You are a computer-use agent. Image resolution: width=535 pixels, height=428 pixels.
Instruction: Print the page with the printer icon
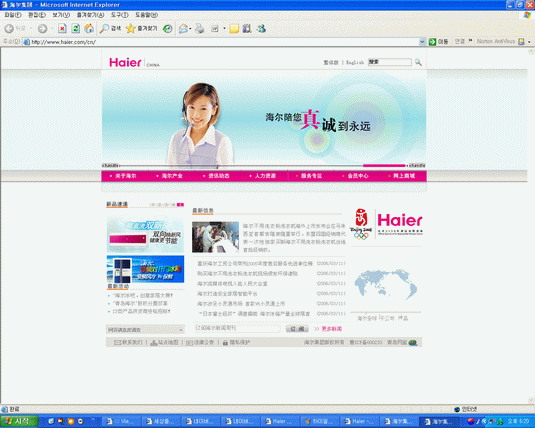coord(200,29)
